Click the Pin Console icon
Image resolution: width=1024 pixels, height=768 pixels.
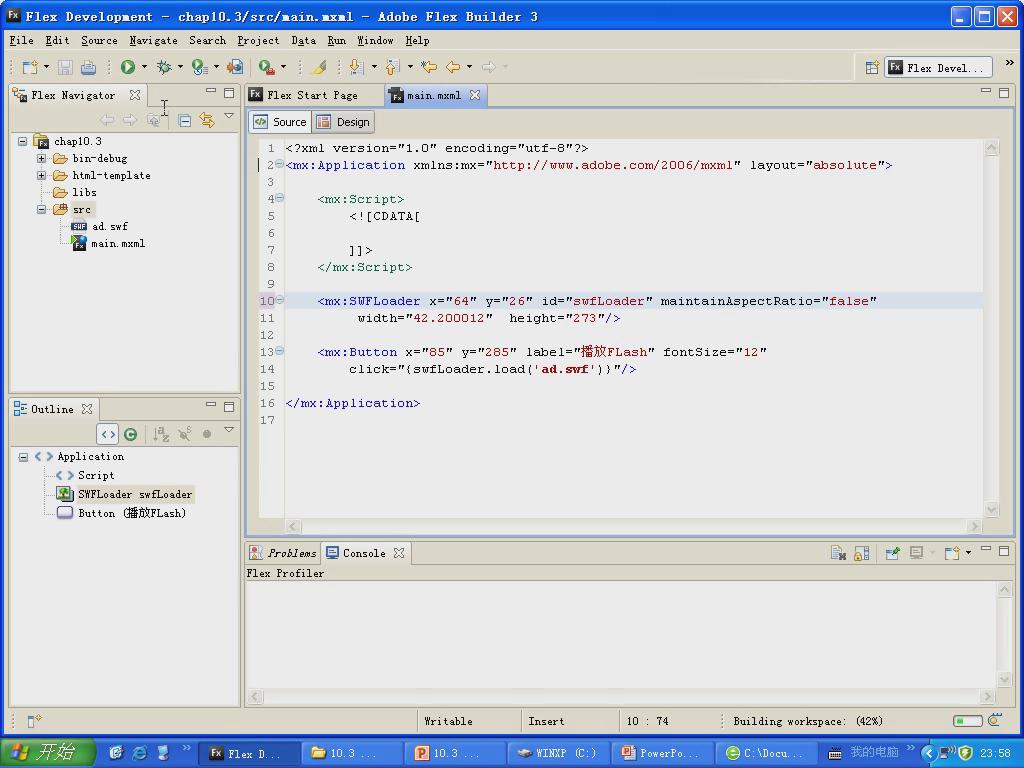click(892, 553)
